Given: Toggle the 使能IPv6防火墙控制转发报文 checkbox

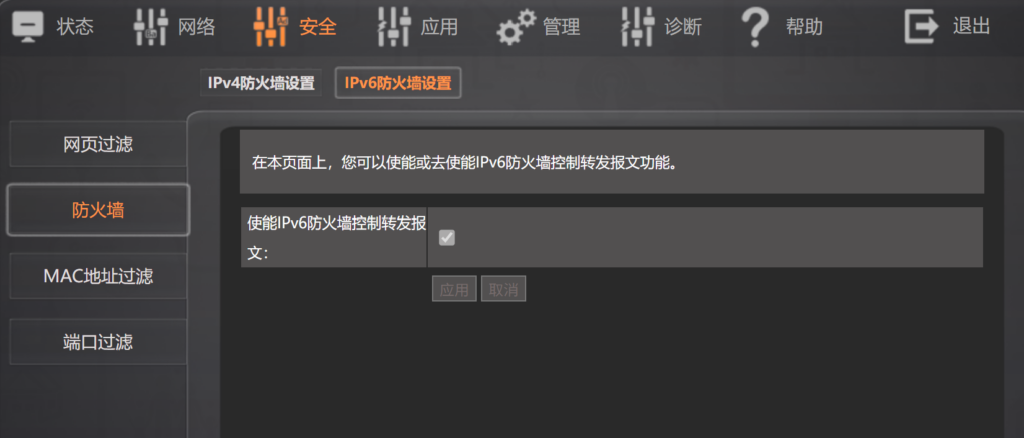Looking at the screenshot, I should tap(447, 238).
